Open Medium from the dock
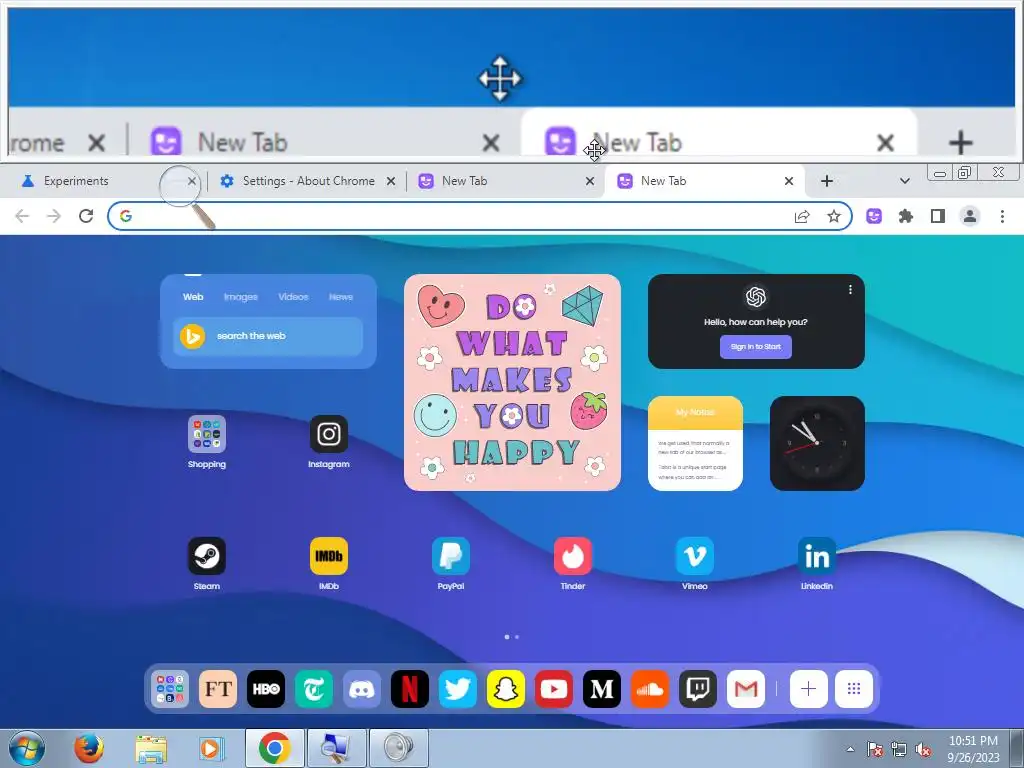Image resolution: width=1024 pixels, height=768 pixels. pyautogui.click(x=601, y=689)
